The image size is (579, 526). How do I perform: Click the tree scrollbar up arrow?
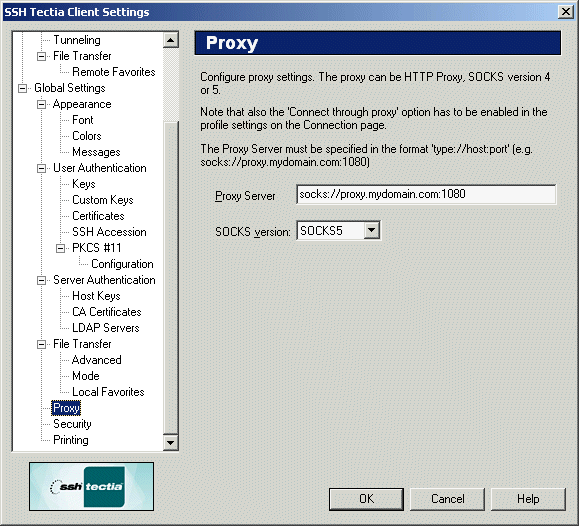click(171, 40)
